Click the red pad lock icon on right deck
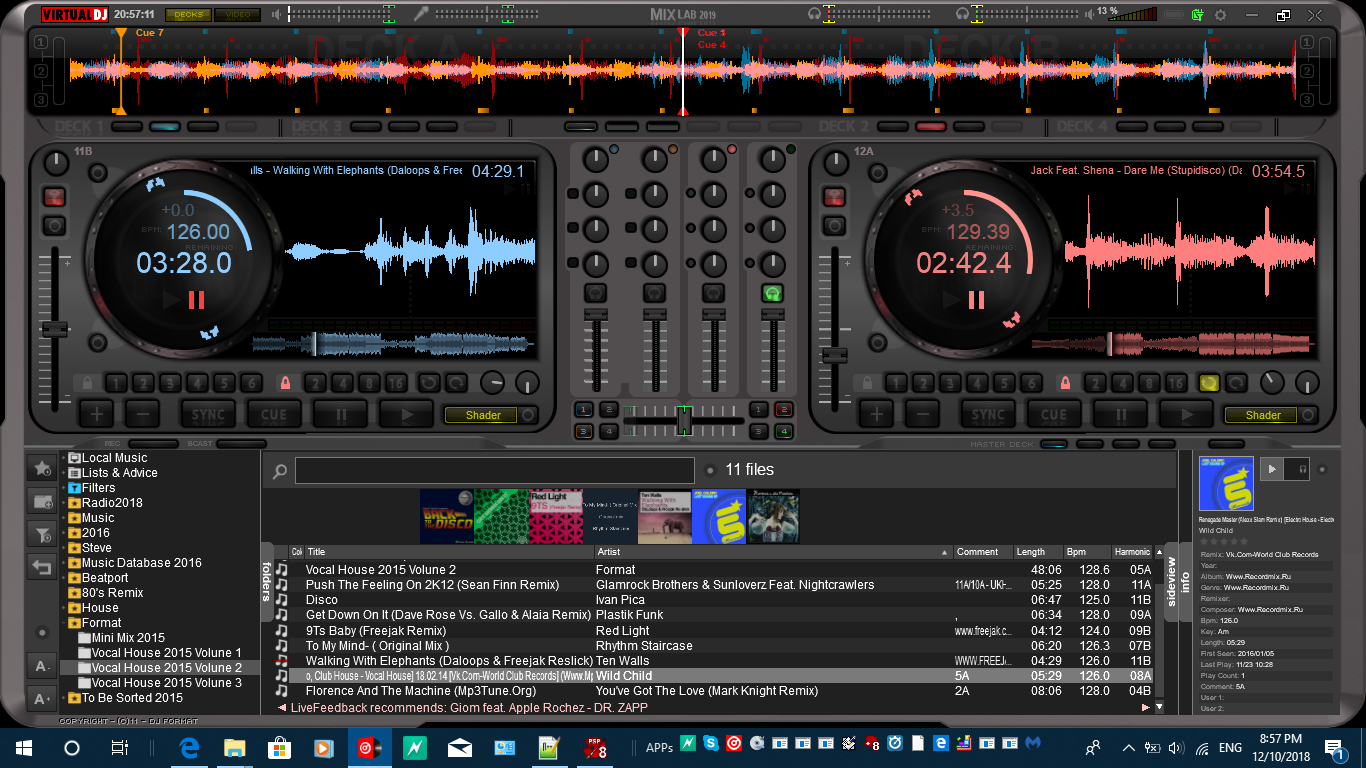Screen dimensions: 1366x768 tap(1065, 383)
